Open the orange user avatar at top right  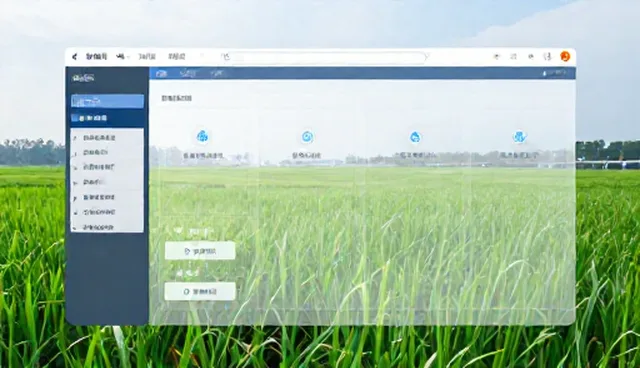point(565,56)
